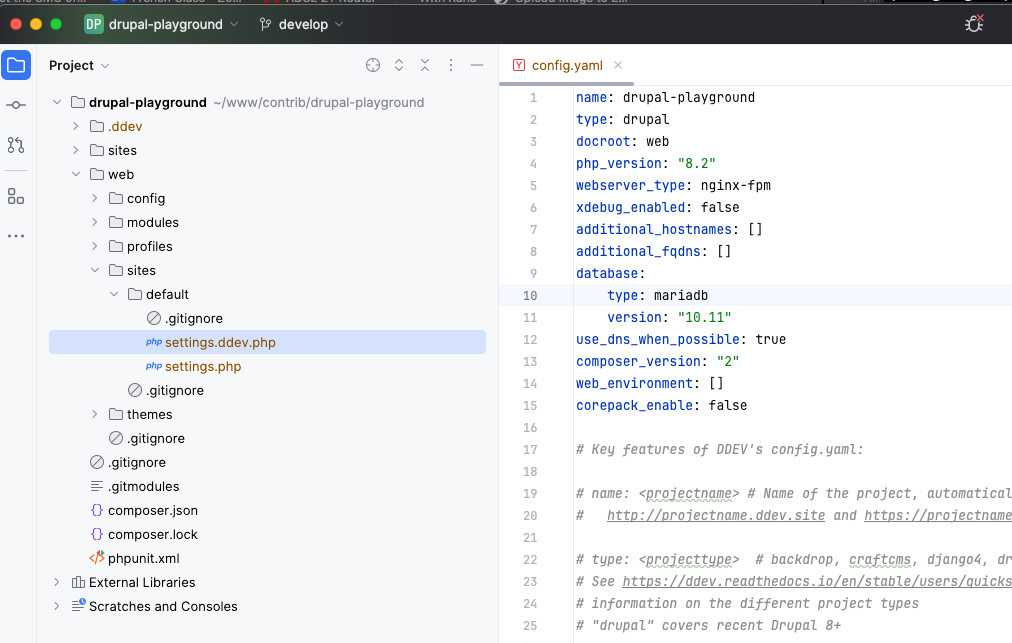This screenshot has height=643, width=1012.
Task: Open the develop branch dropdown
Action: 301,25
